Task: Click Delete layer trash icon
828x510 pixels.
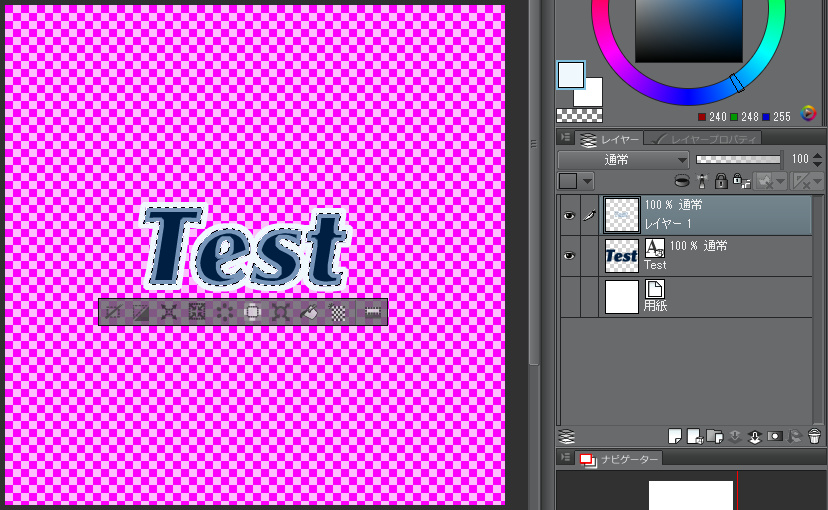Action: coord(814,437)
